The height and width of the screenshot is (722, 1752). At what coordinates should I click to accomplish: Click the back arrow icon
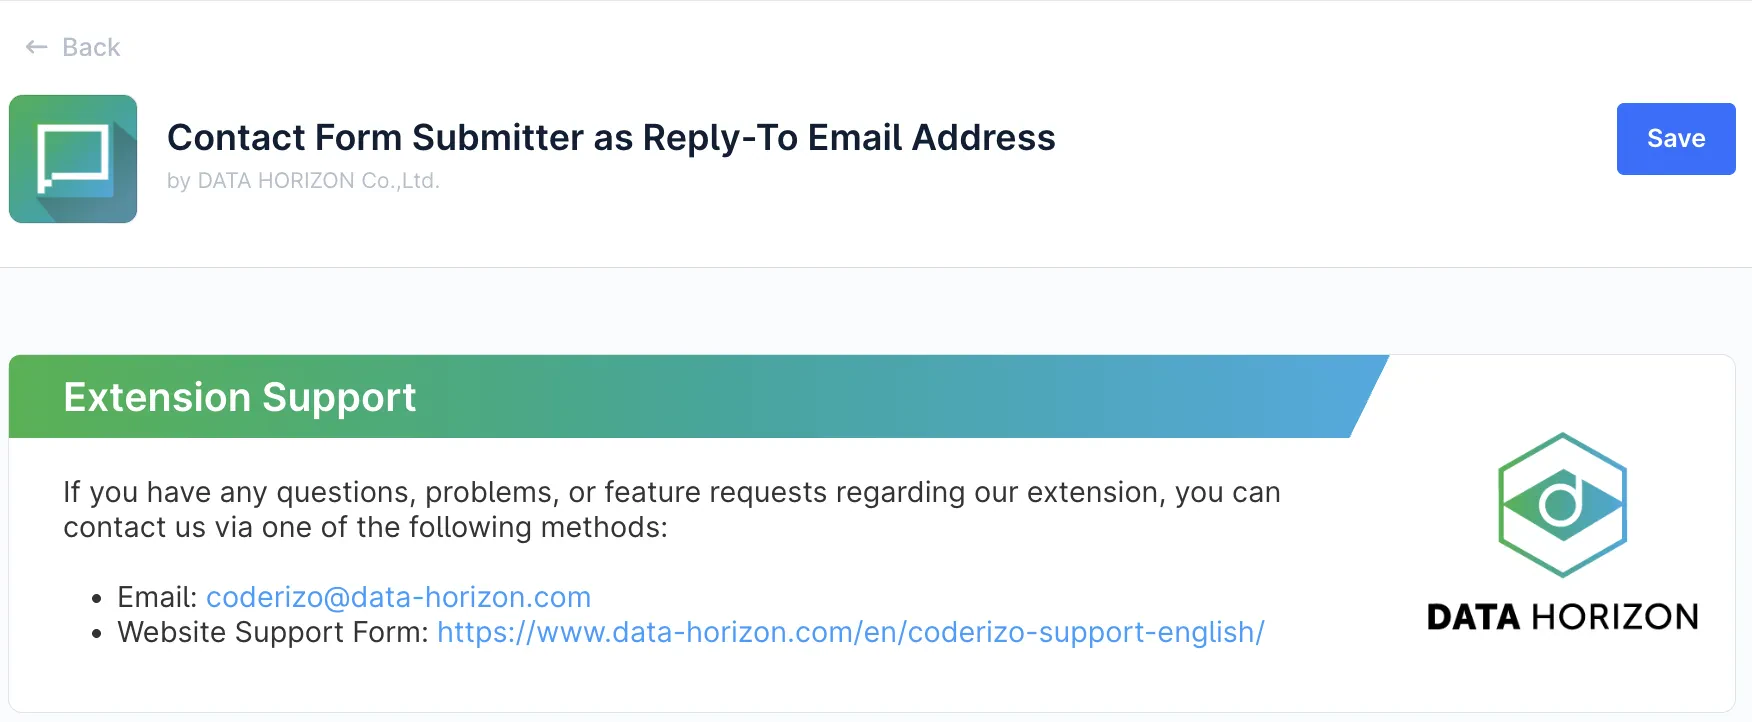click(37, 47)
